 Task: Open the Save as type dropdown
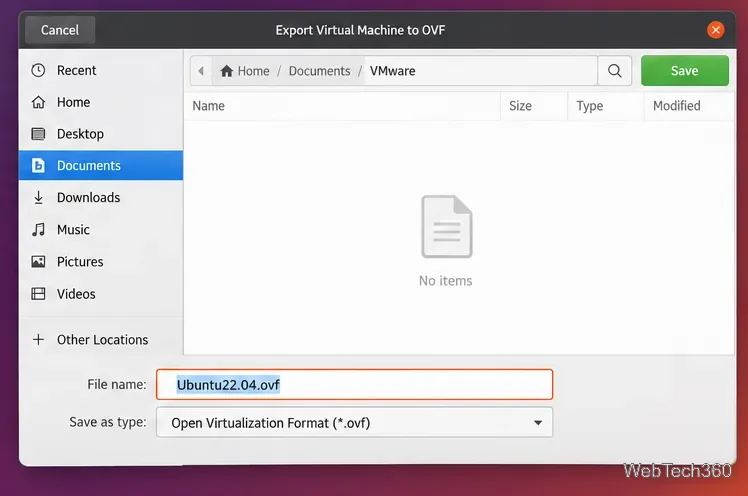(354, 423)
